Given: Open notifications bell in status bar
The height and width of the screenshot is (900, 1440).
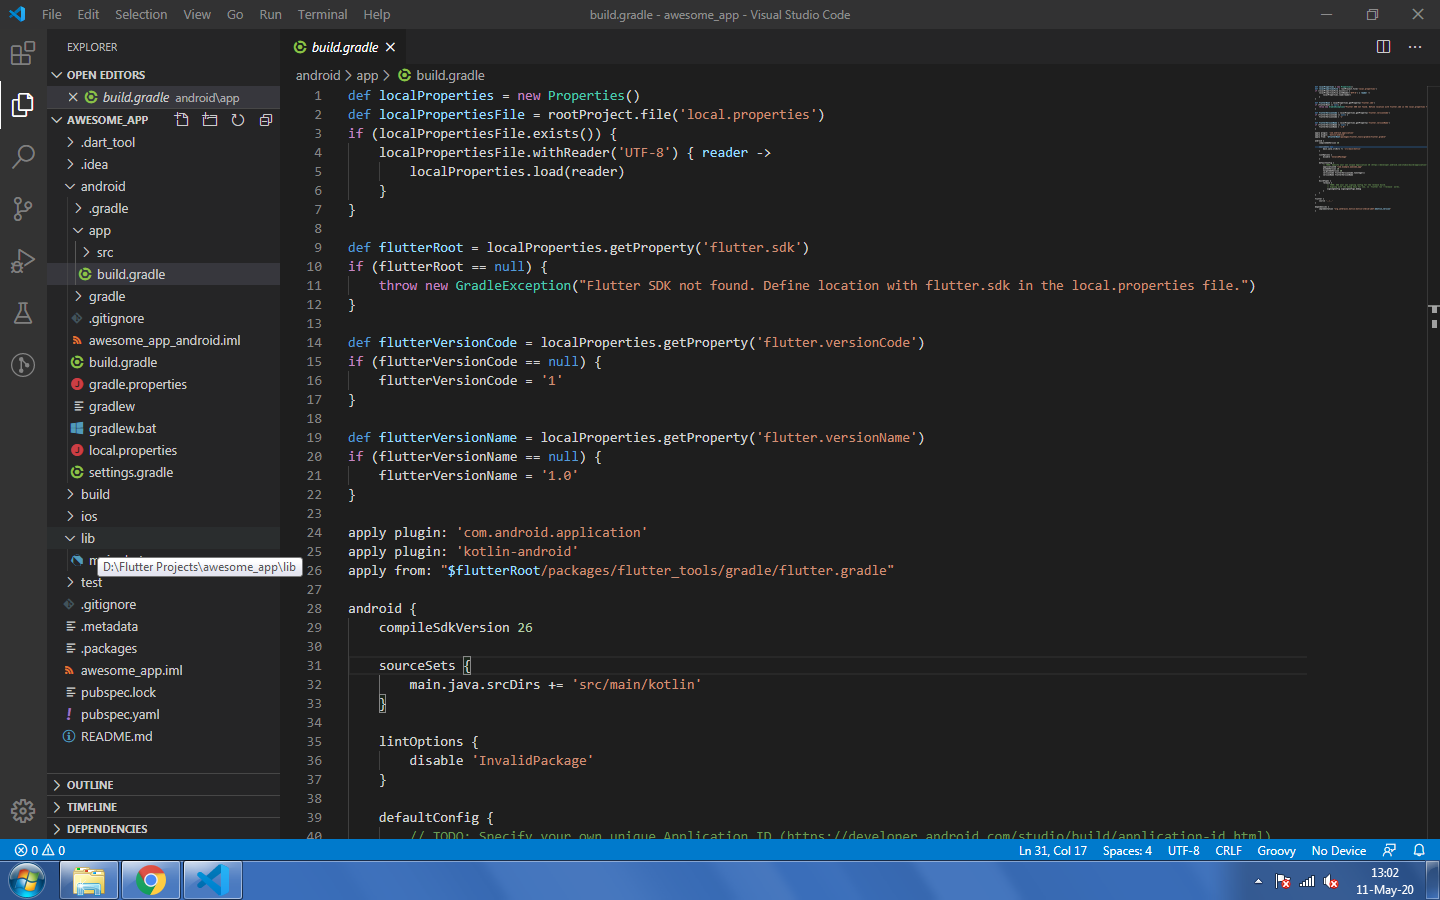Looking at the screenshot, I should pyautogui.click(x=1419, y=850).
